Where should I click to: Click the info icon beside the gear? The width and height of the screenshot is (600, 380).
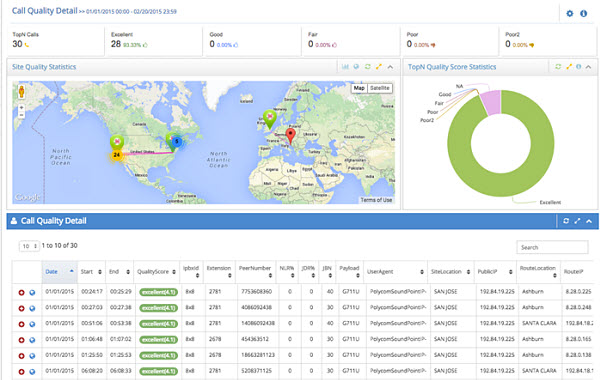coord(584,13)
